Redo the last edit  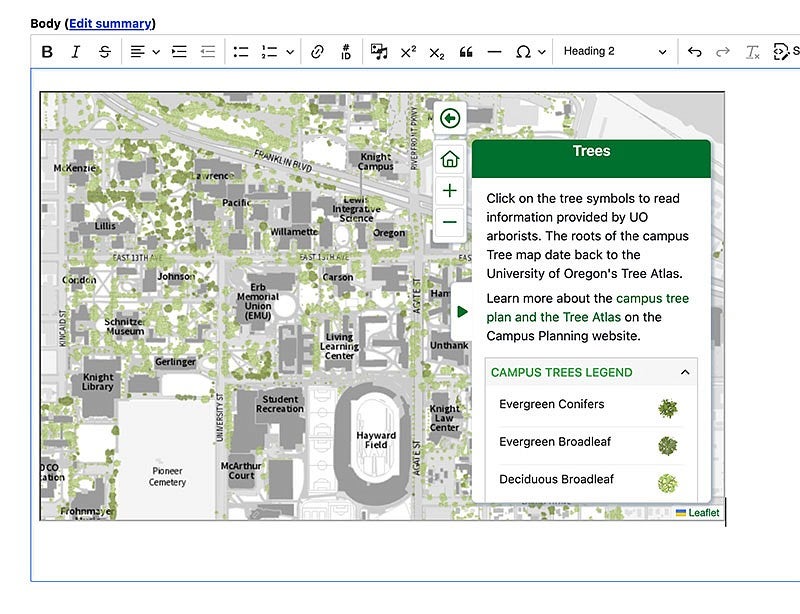tap(723, 52)
